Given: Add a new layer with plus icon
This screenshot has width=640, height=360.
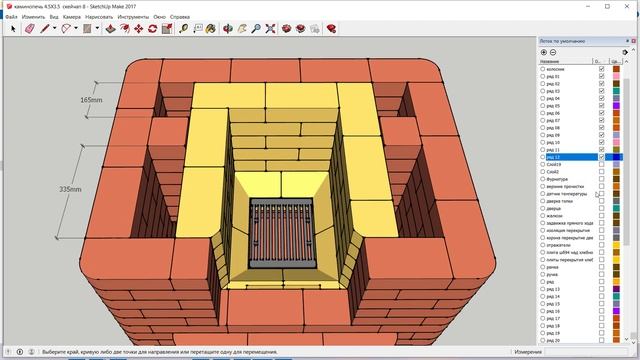Looking at the screenshot, I should [544, 52].
